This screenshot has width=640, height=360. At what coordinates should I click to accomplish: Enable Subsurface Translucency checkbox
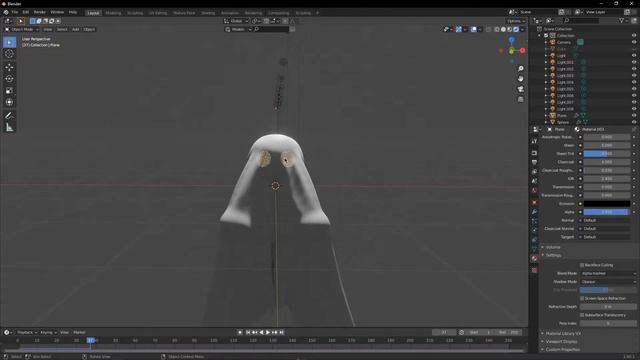(582, 315)
